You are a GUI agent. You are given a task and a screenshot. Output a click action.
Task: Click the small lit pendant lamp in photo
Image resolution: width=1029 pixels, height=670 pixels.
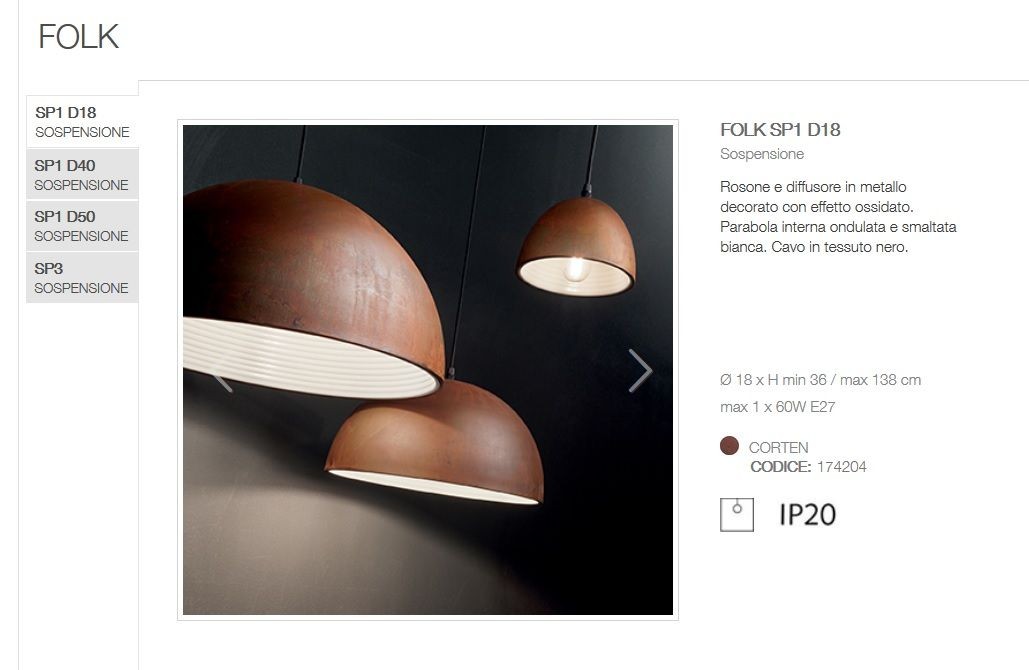[x=576, y=246]
